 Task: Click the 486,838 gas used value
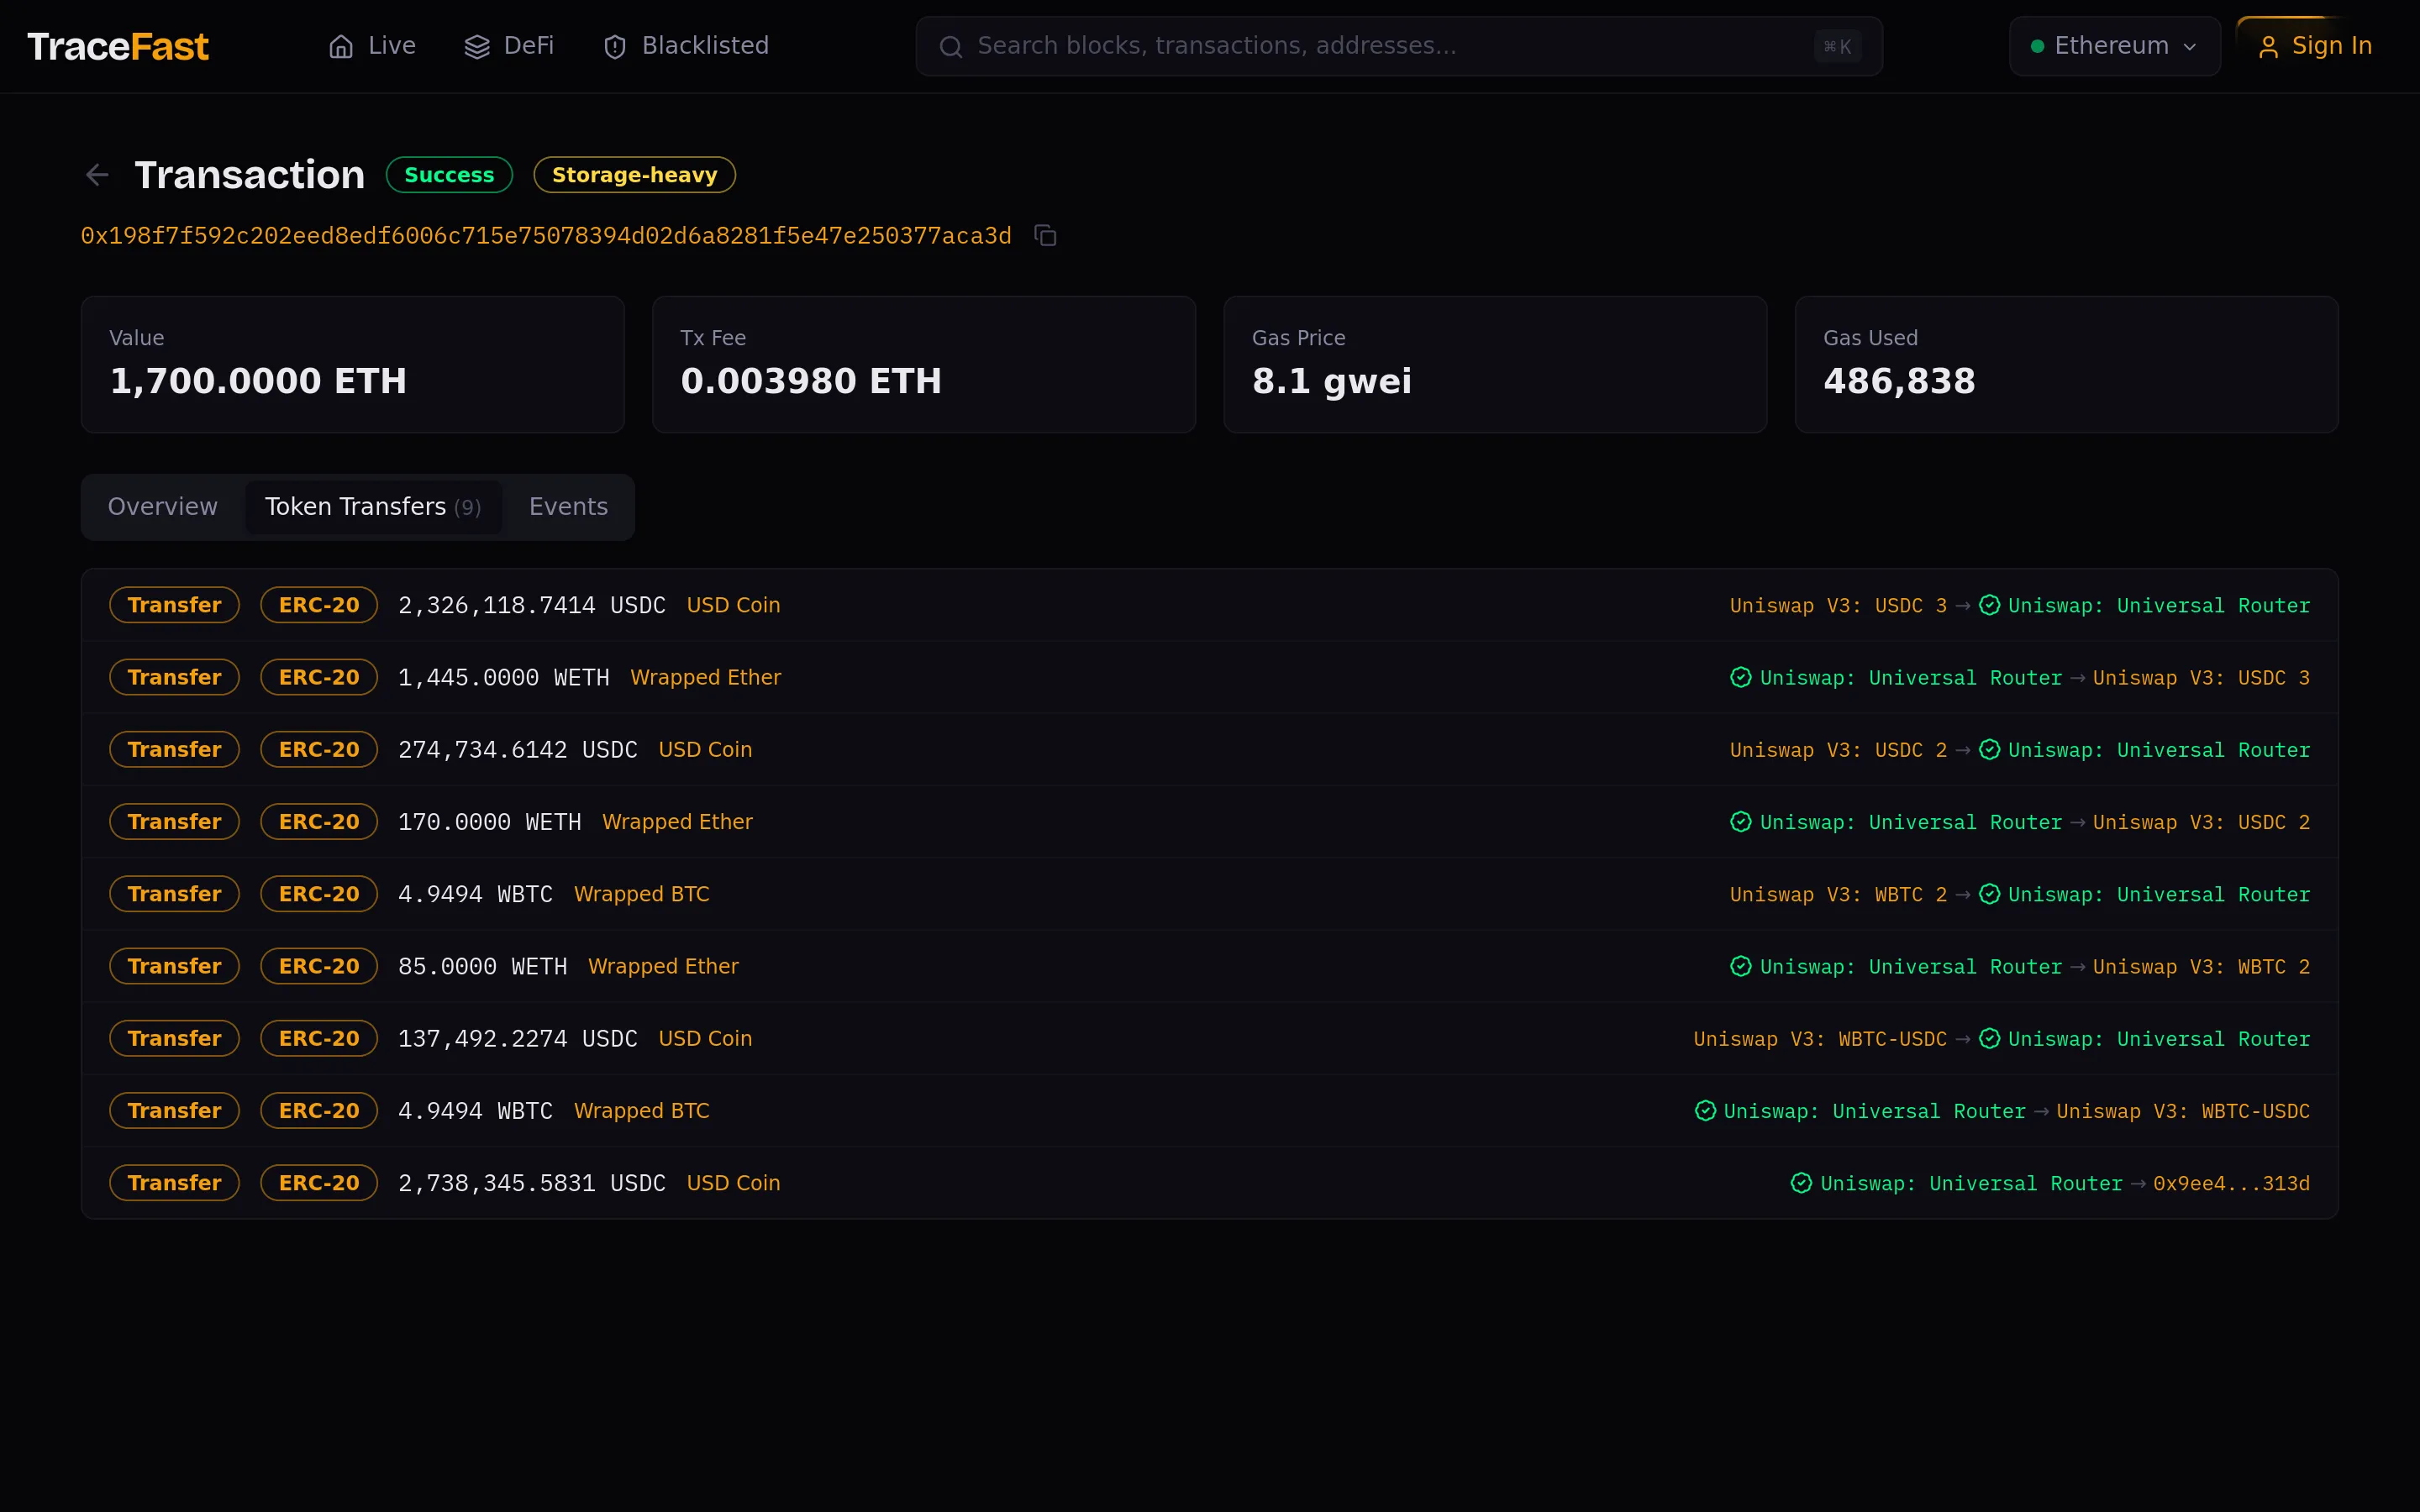point(1899,381)
